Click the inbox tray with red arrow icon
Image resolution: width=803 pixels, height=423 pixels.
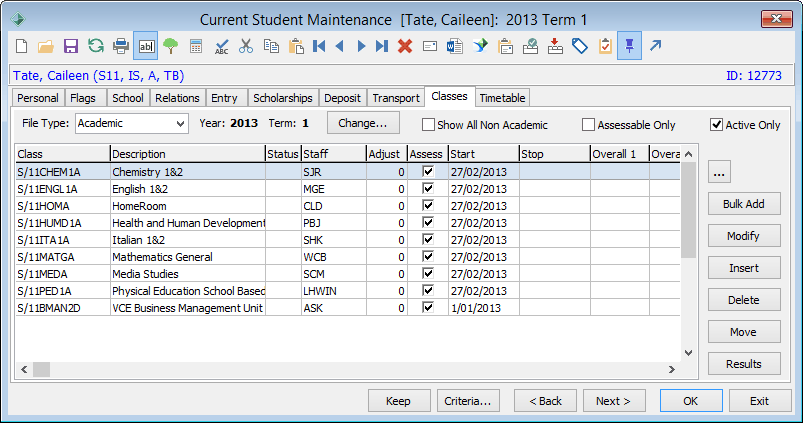click(555, 46)
